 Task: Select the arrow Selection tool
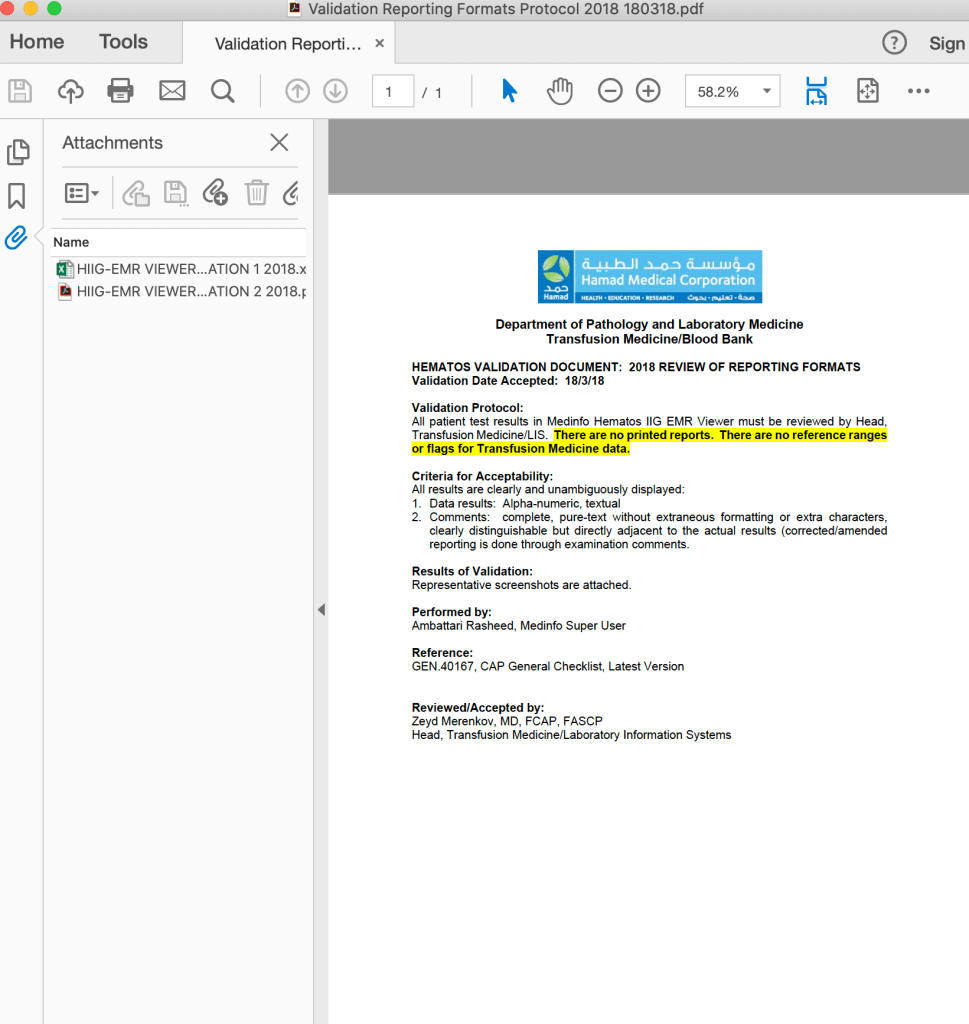509,91
